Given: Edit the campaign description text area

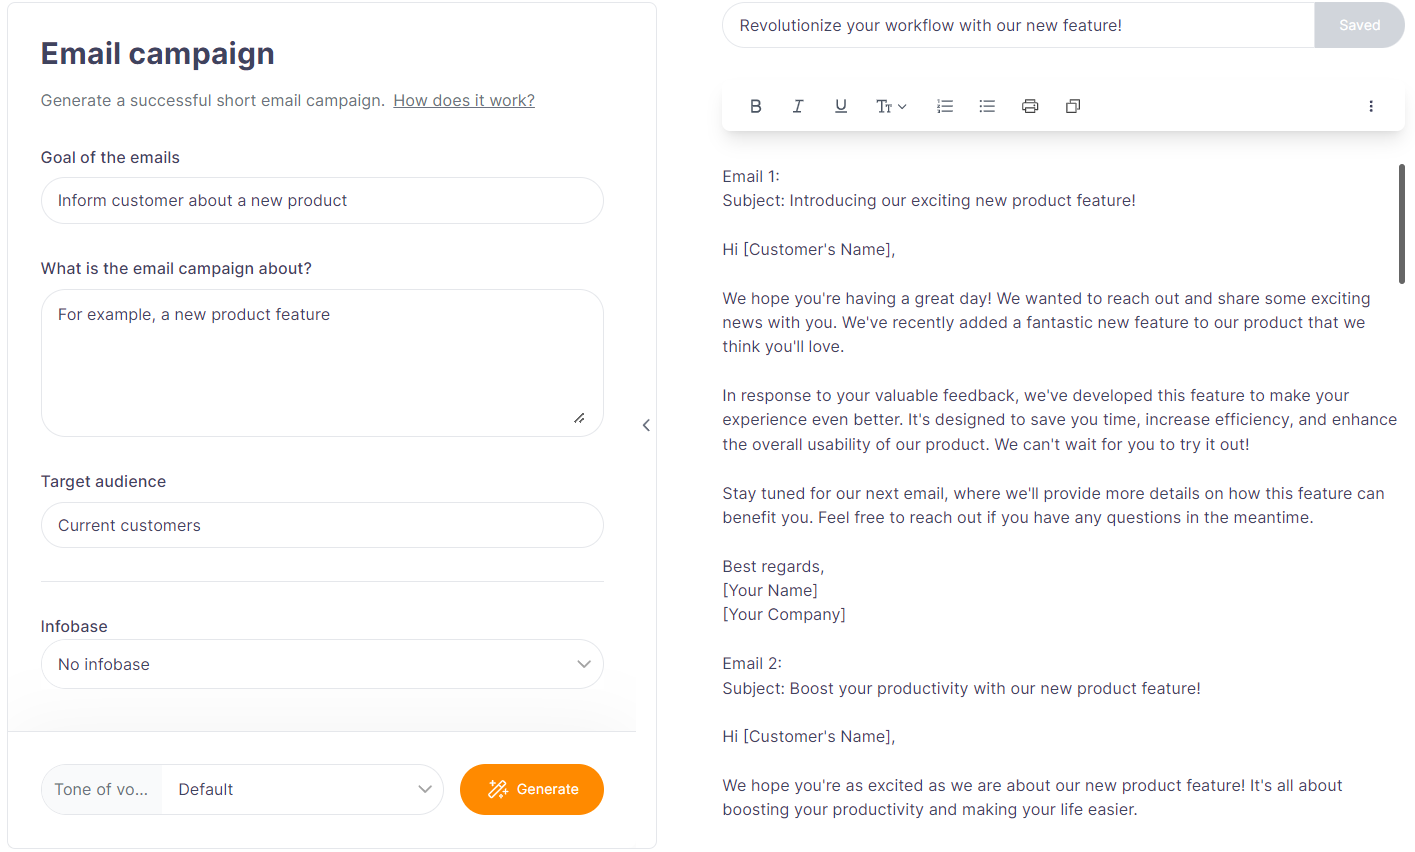Looking at the screenshot, I should click(x=322, y=362).
